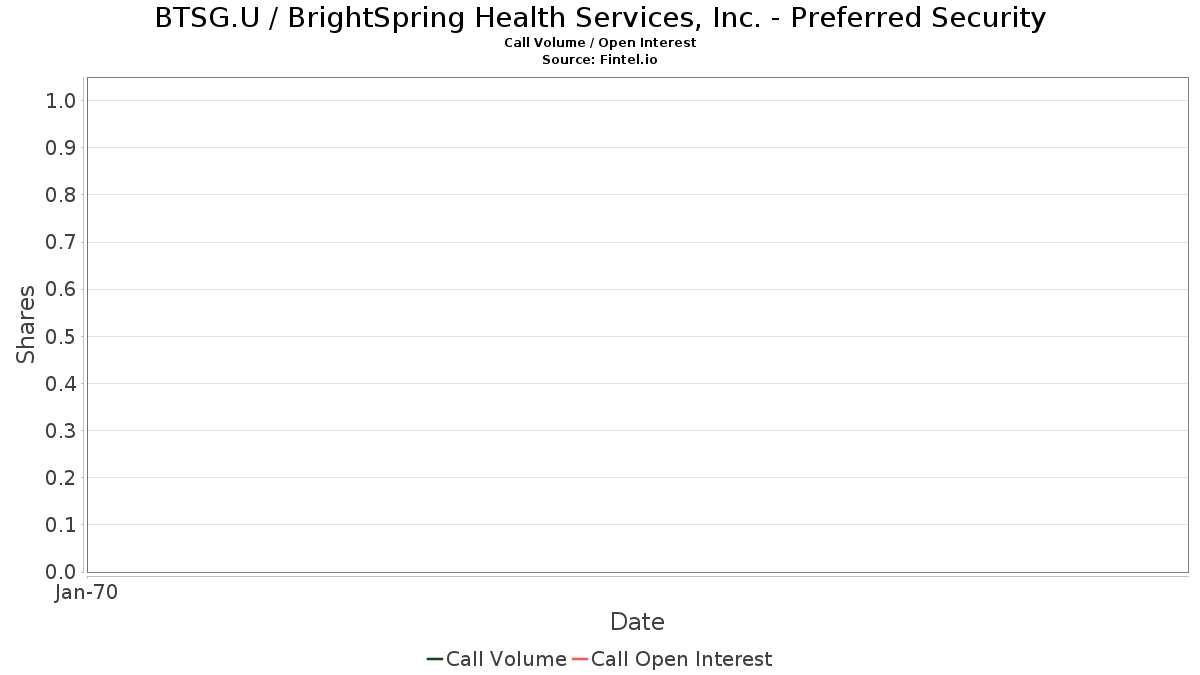
Task: Click the 0.7 value on the Shares axis
Action: 61,242
